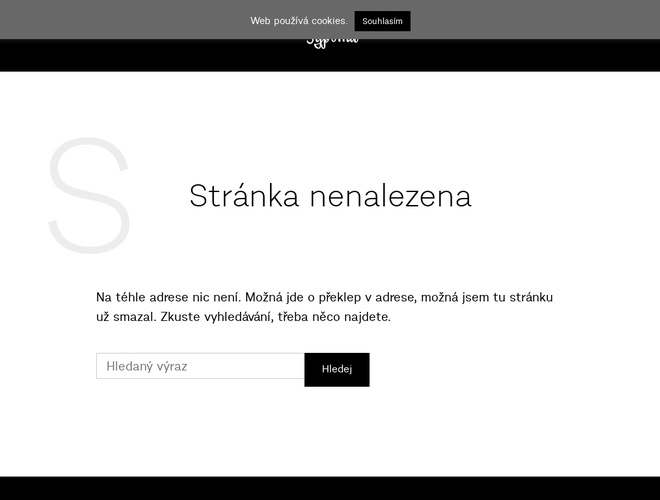The width and height of the screenshot is (660, 500).
Task: Click the large gray decorative S letter
Action: click(89, 196)
